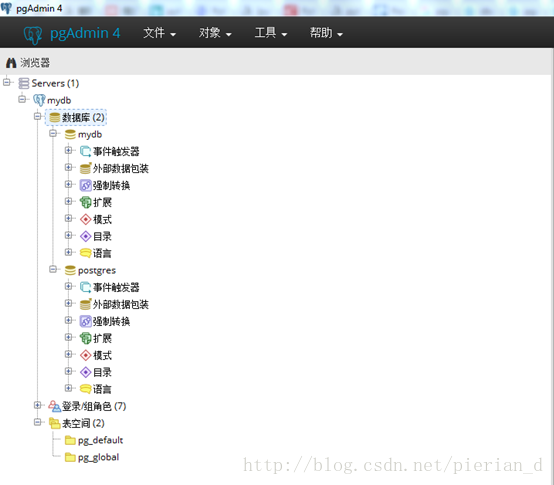Select the postgres database label

point(97,271)
